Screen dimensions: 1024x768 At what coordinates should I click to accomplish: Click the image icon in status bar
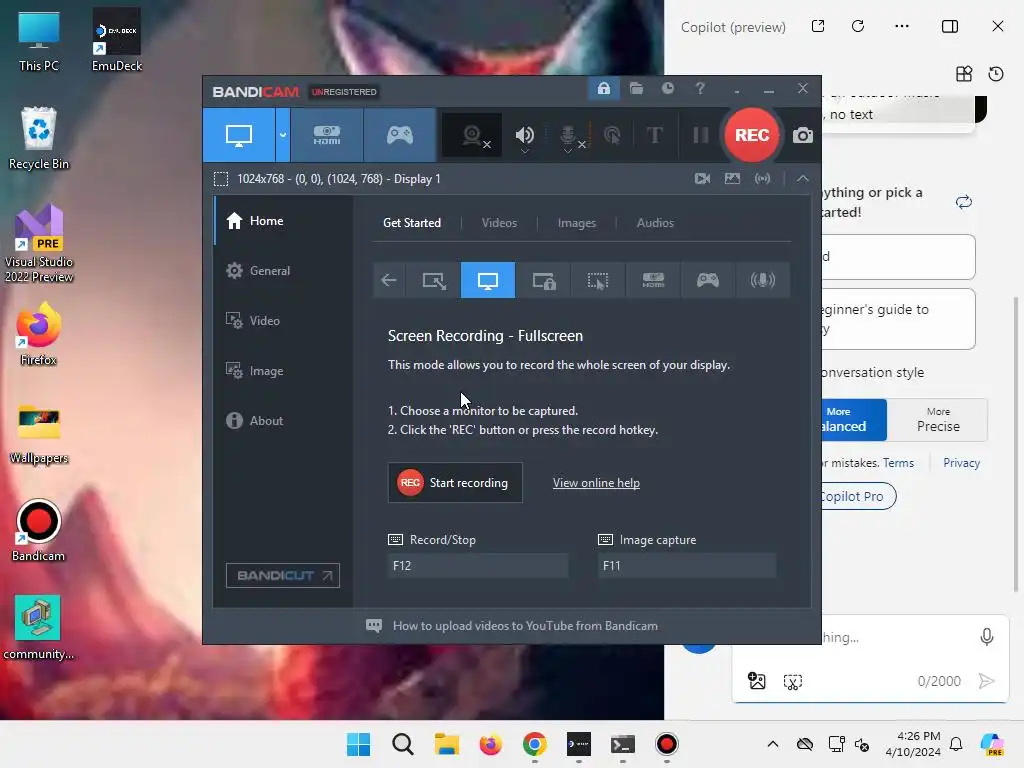coord(732,178)
